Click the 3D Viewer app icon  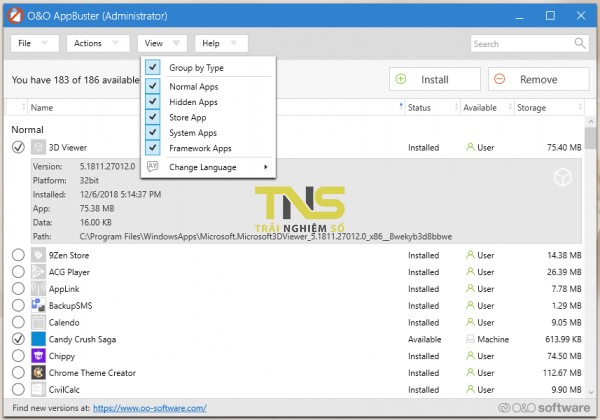coord(38,147)
